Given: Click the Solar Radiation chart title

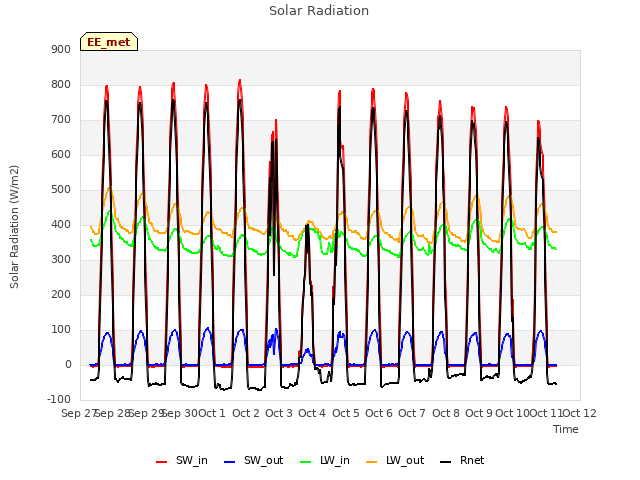Looking at the screenshot, I should [x=319, y=11].
